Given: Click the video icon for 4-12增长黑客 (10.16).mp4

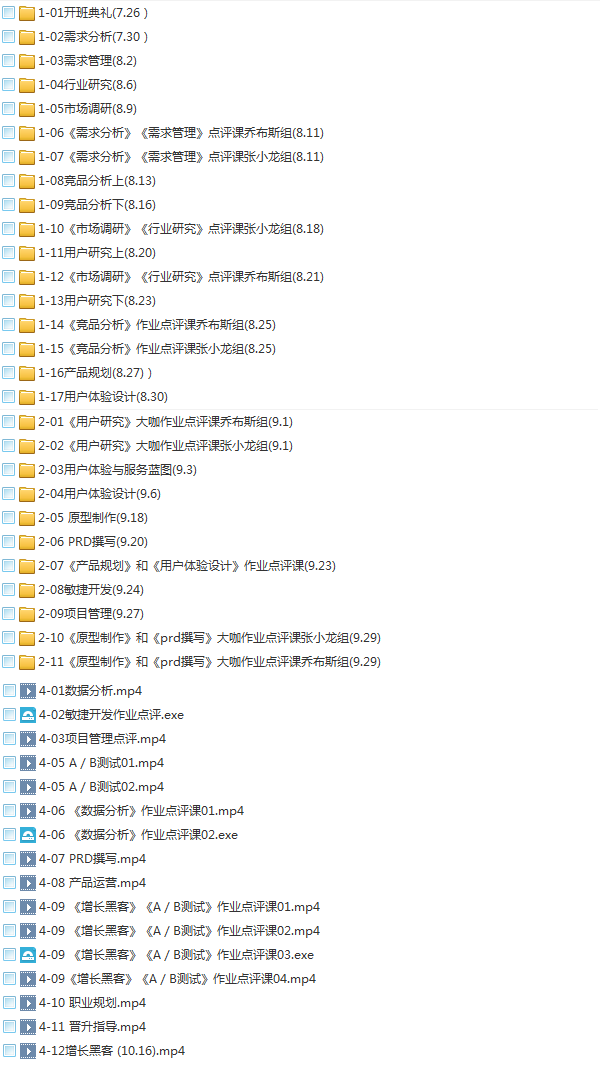Looking at the screenshot, I should click(x=28, y=1051).
